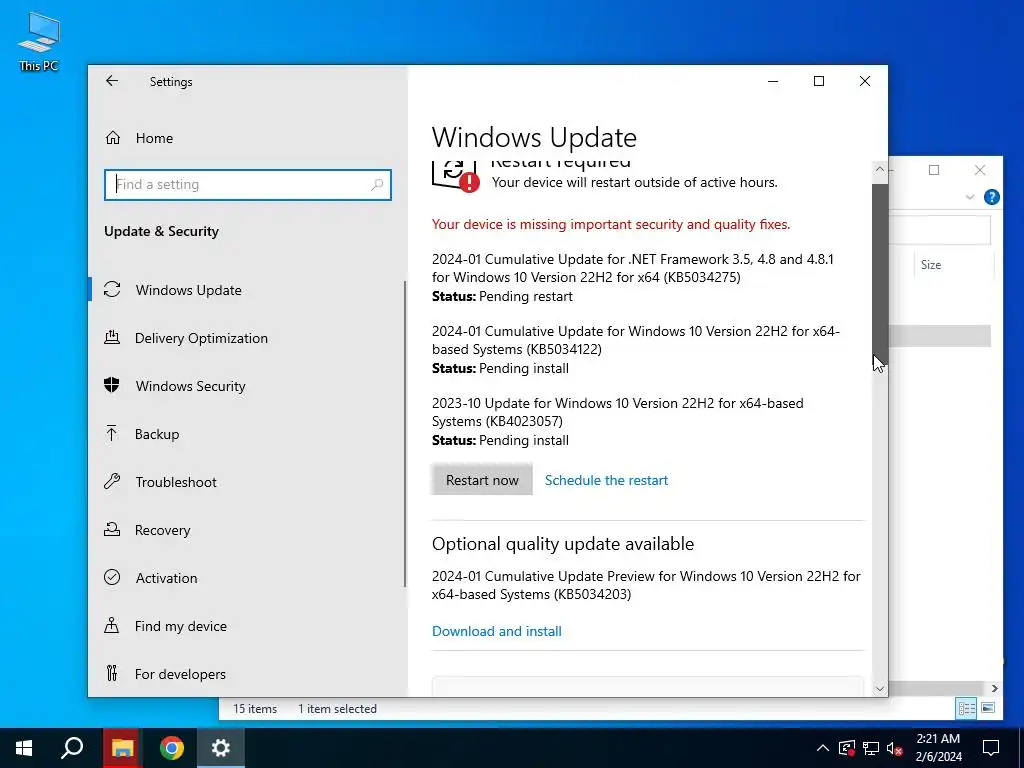This screenshot has width=1024, height=768.
Task: Maximize the File Explorer window behind
Action: click(x=934, y=170)
